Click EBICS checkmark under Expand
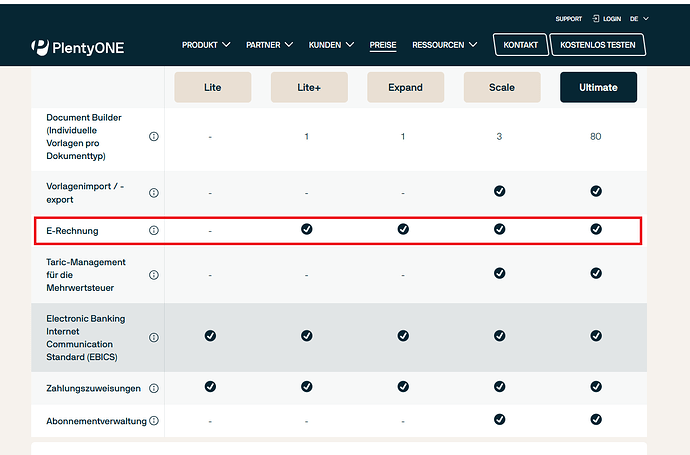This screenshot has height=455, width=690. [403, 336]
